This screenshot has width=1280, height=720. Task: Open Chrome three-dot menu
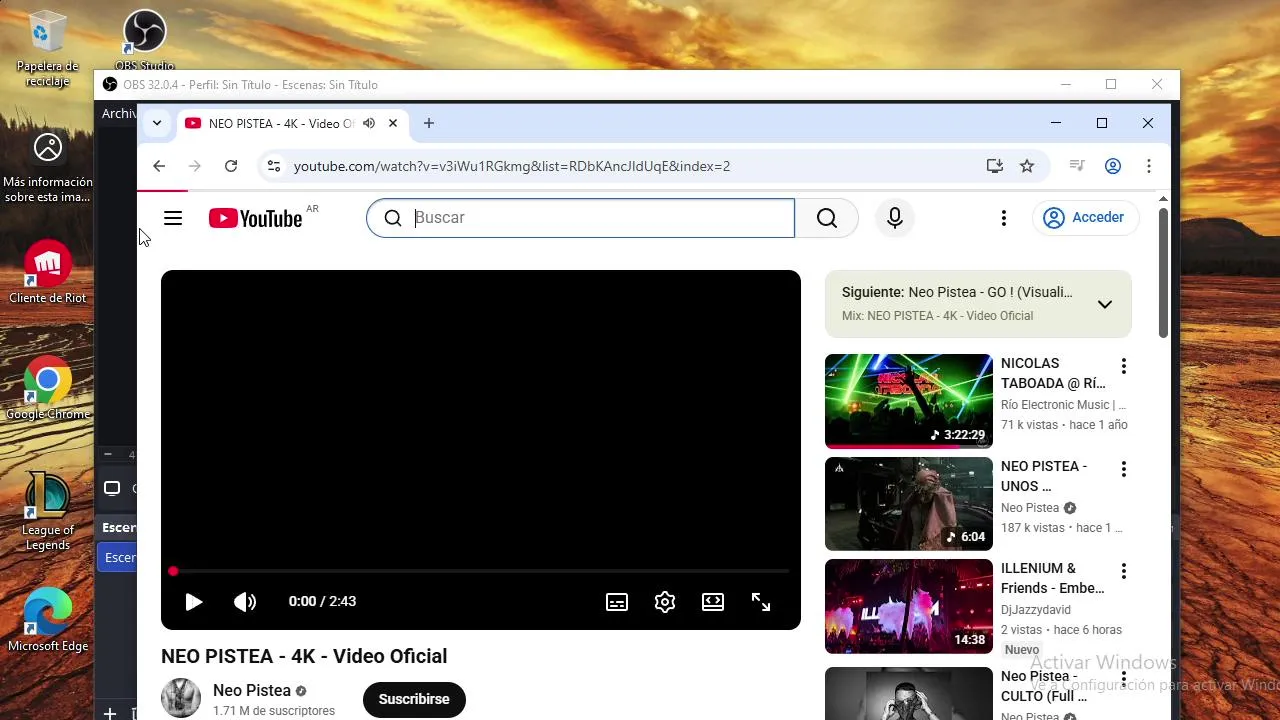1149,166
